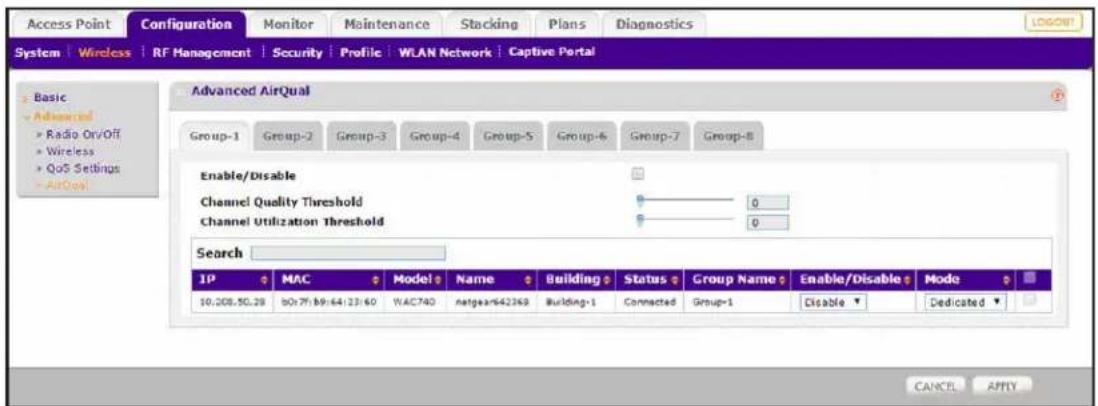Open RF Management submenu

point(201,52)
